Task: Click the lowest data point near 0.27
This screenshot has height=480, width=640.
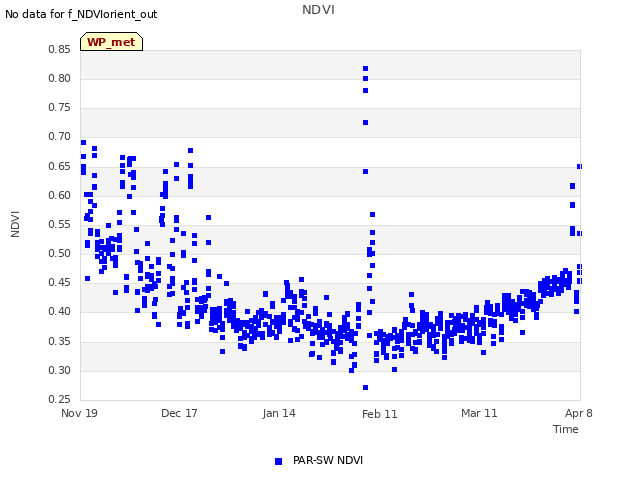Action: tap(365, 387)
